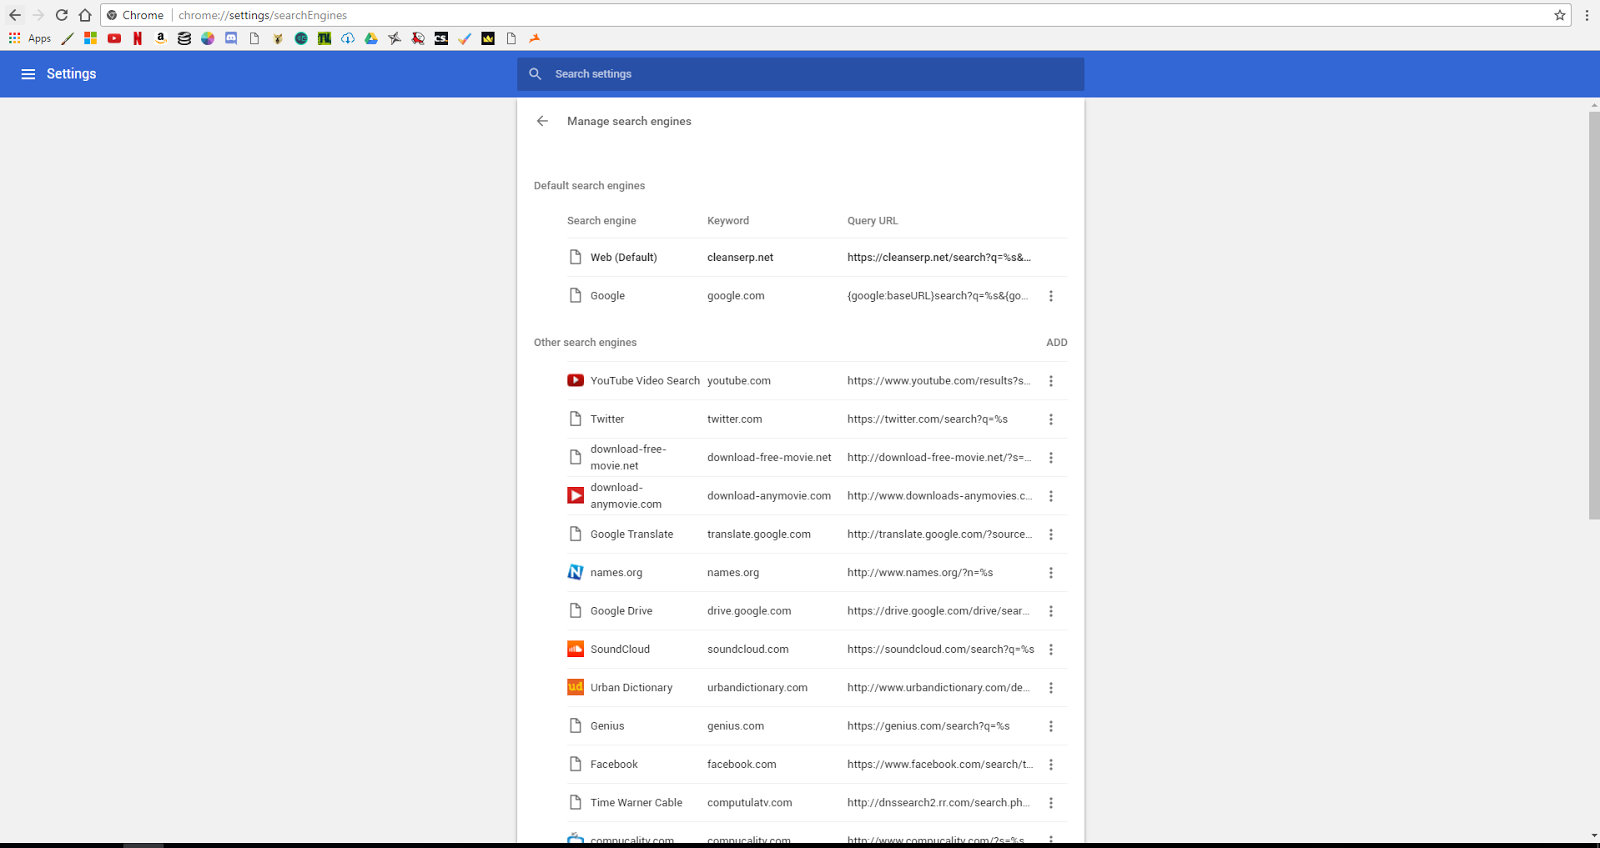The height and width of the screenshot is (848, 1600).
Task: Open the Microsoft logo bookmark
Action: [x=90, y=38]
